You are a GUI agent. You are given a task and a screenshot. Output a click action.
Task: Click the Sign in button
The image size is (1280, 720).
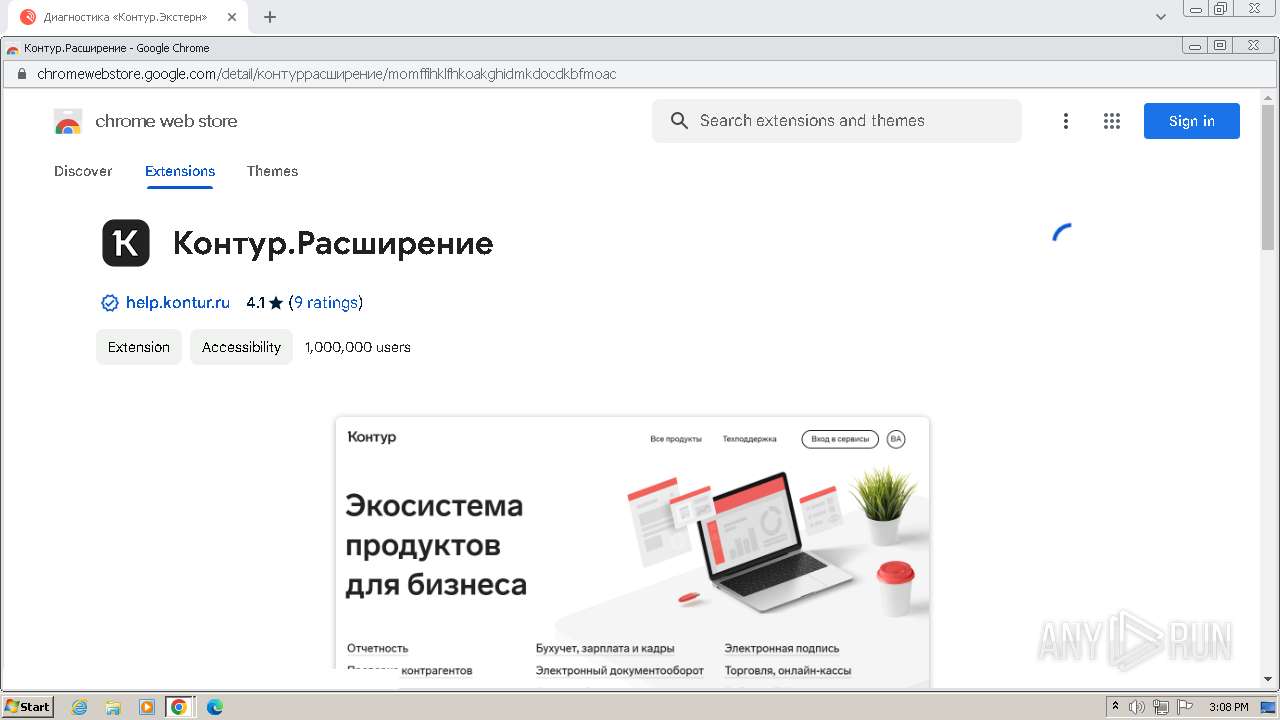coord(1192,121)
